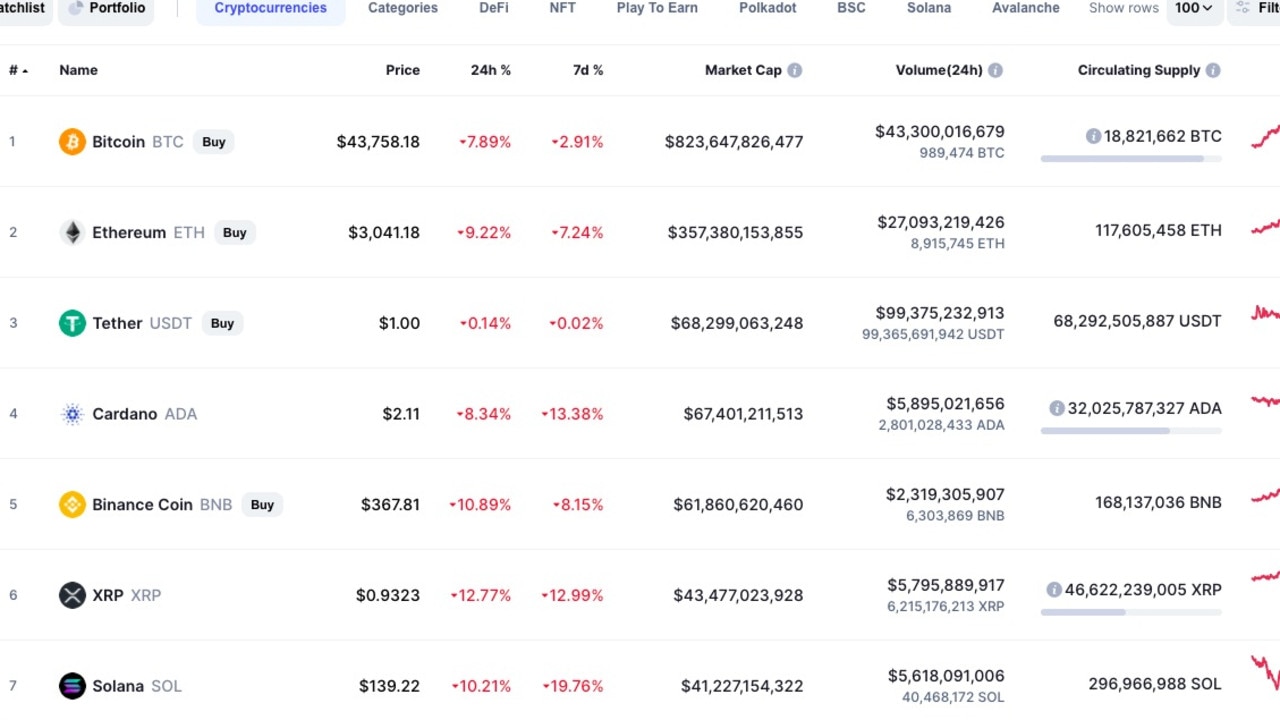Click the XRP coin logo icon
The image size is (1280, 720).
tap(72, 595)
